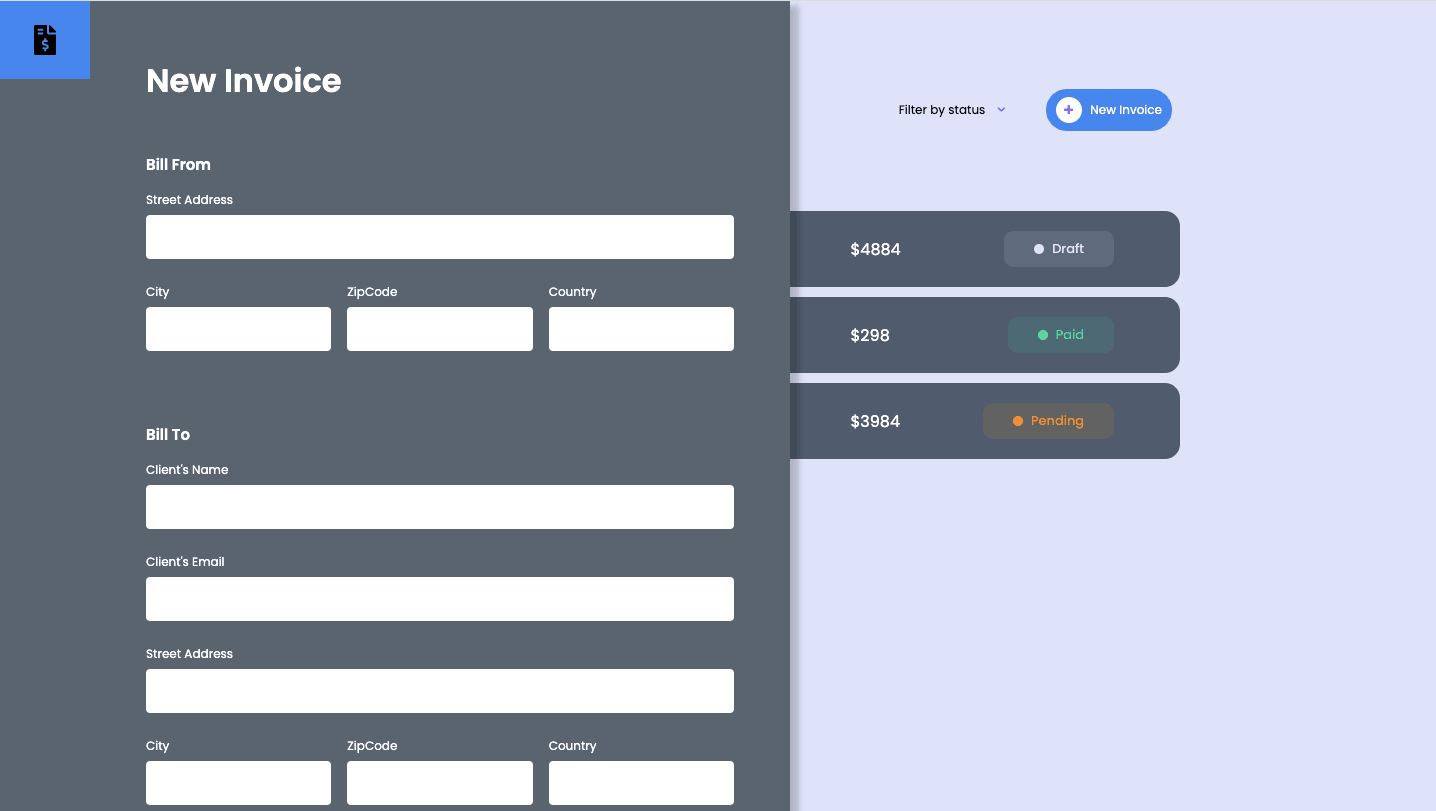The width and height of the screenshot is (1436, 811).
Task: Click the plus icon in New Invoice button
Action: 1068,110
